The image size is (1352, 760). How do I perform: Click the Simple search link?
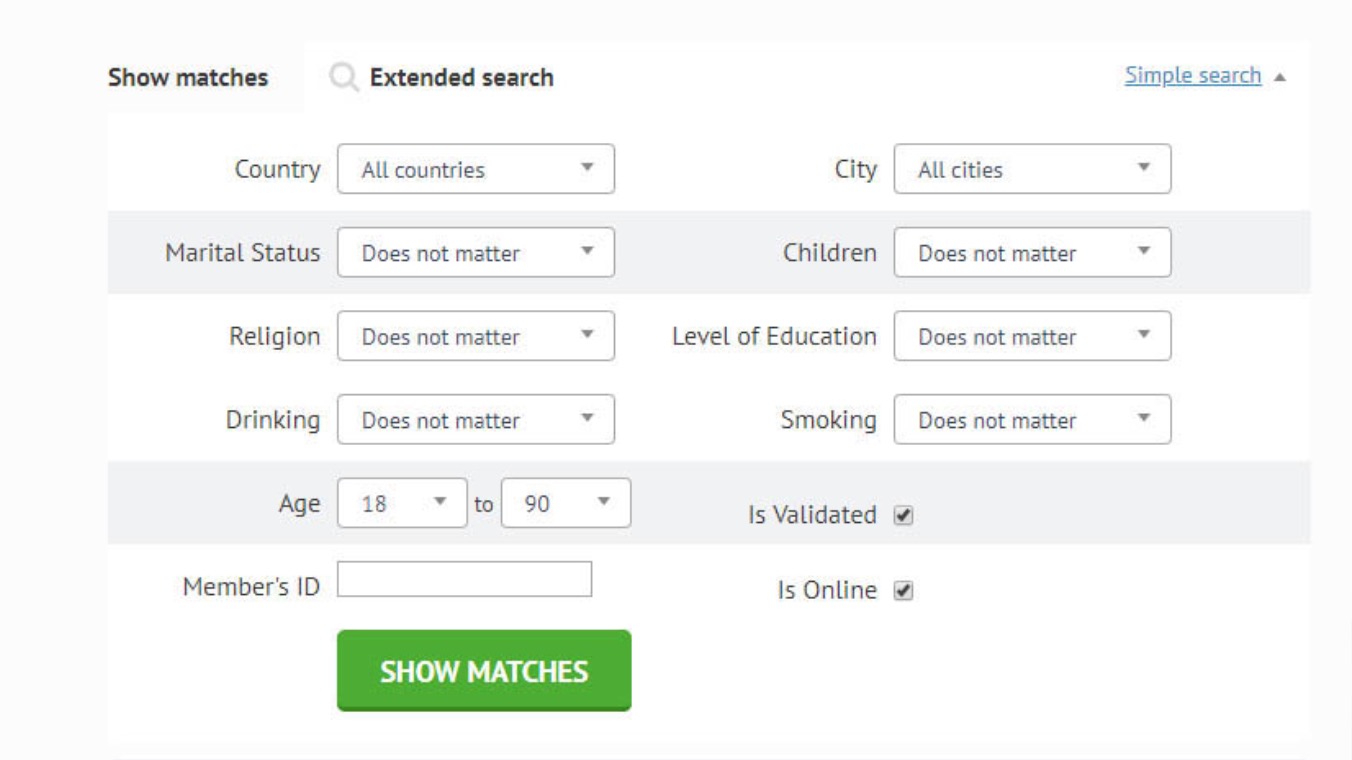tap(1193, 75)
